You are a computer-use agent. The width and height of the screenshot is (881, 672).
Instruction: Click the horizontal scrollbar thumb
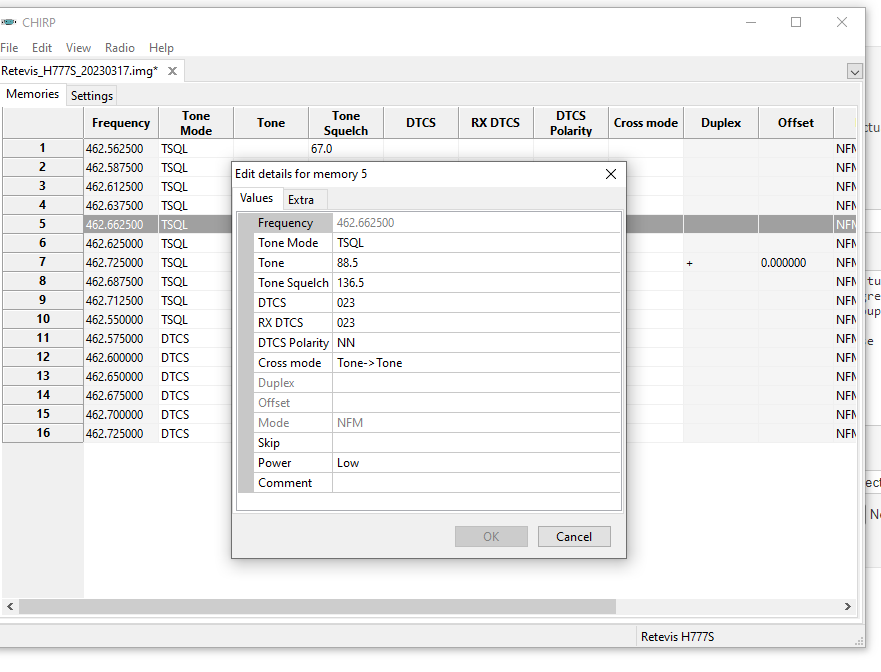tap(317, 606)
